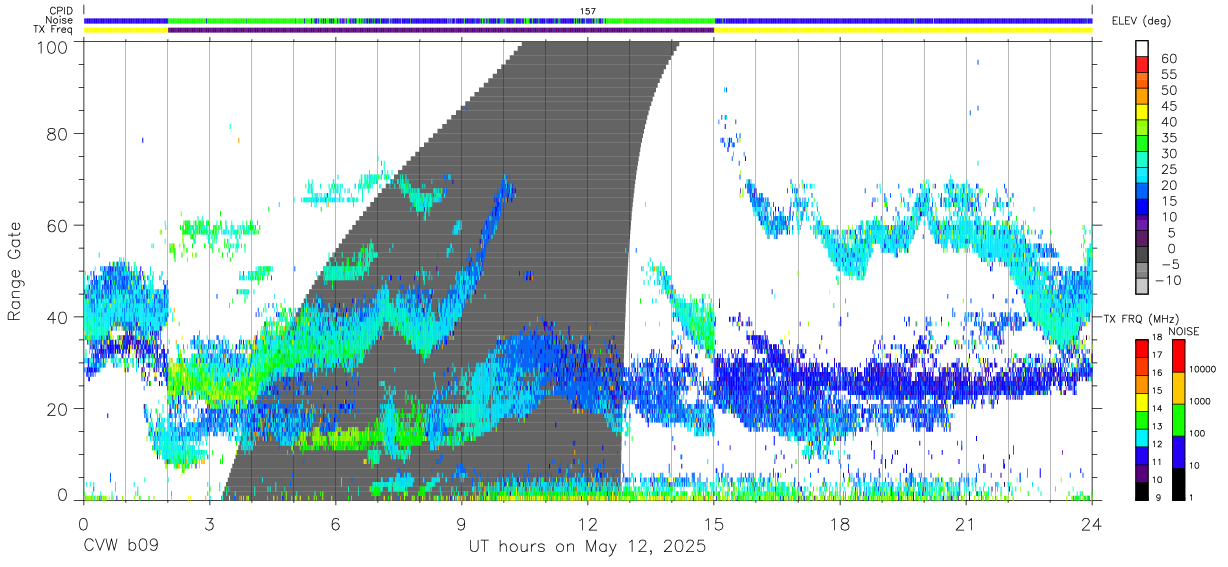The image size is (1228, 567).
Task: Select the red 55–60 elevation colorbar segment
Action: (1143, 66)
